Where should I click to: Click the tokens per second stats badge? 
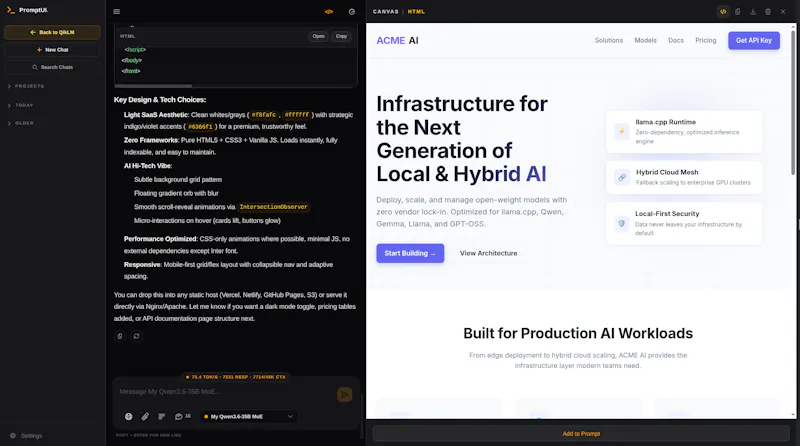click(235, 377)
